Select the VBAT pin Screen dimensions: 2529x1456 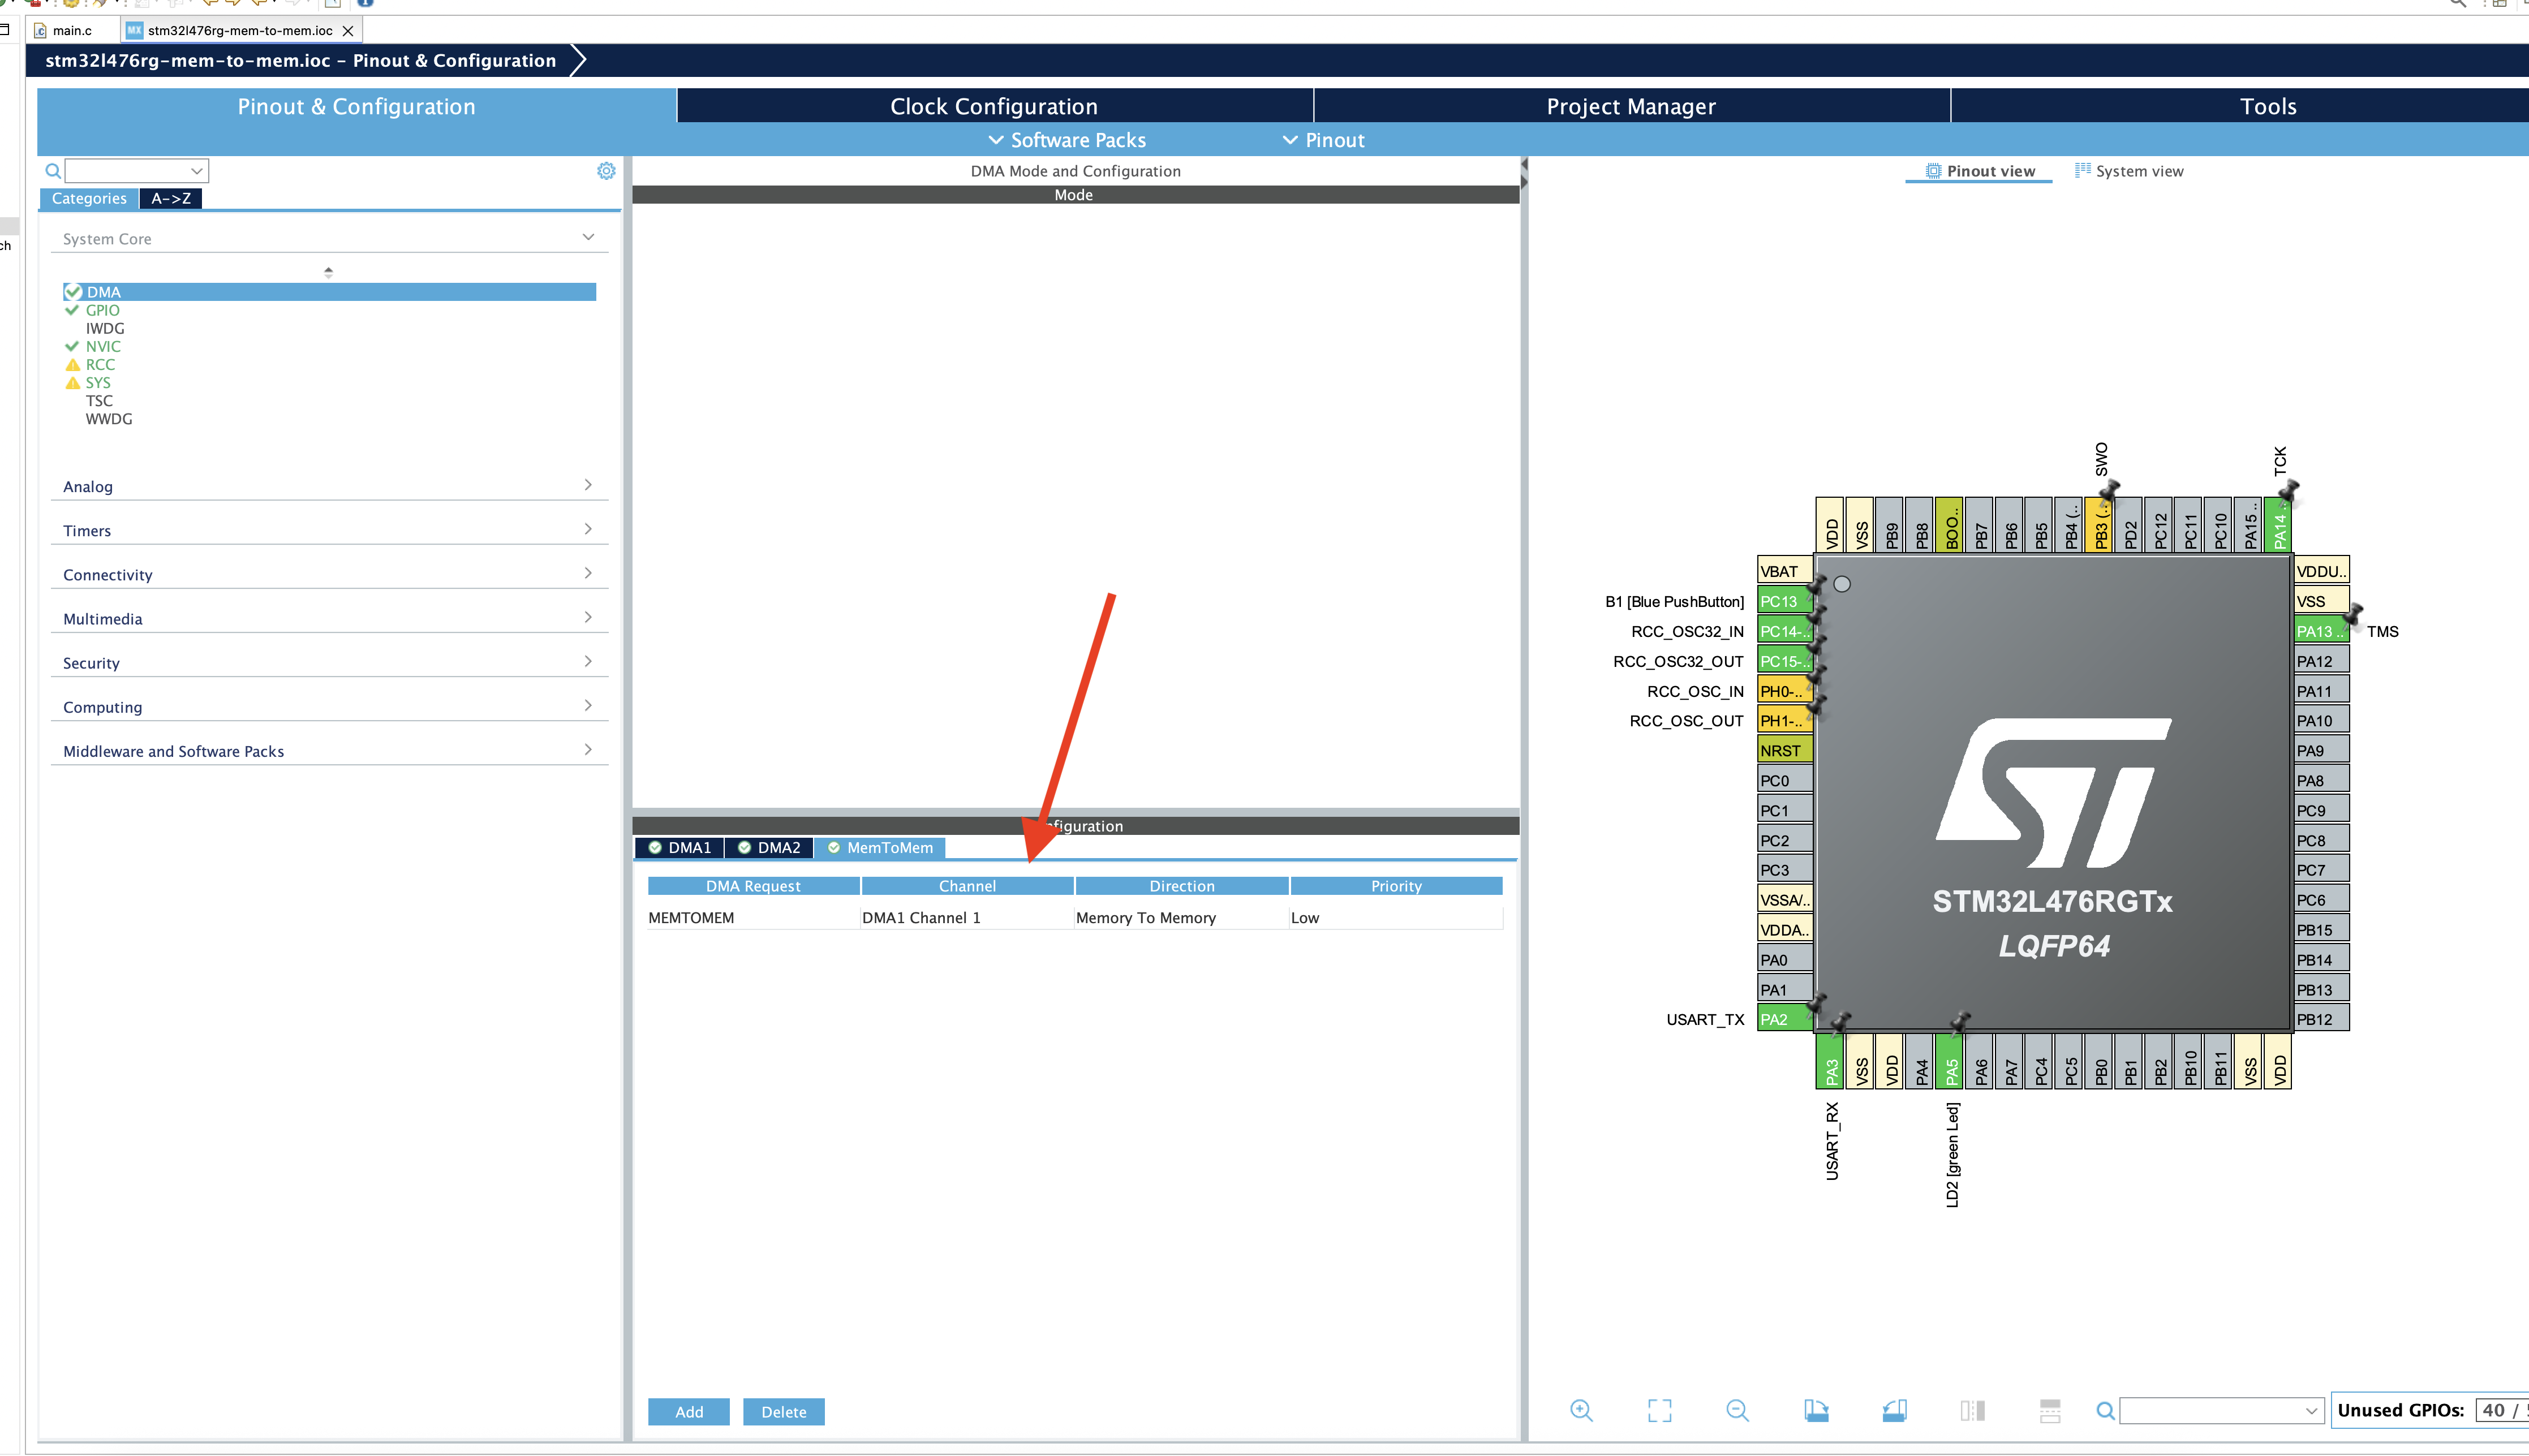[x=1784, y=571]
